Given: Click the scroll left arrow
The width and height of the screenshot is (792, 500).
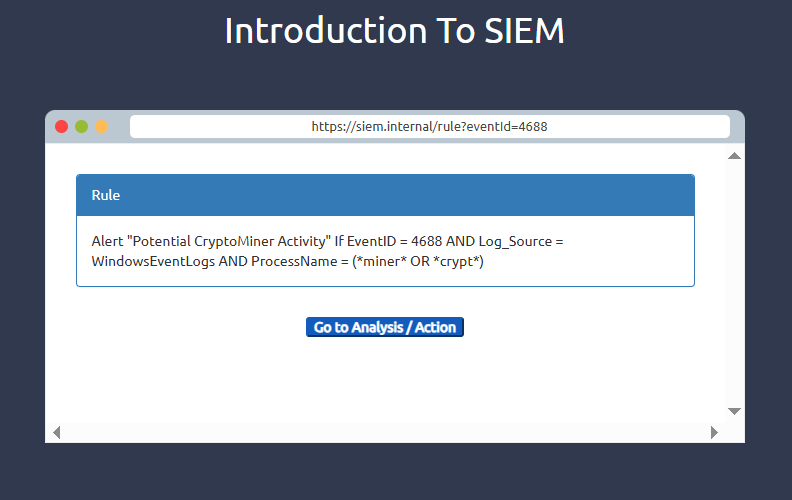Looking at the screenshot, I should click(56, 432).
